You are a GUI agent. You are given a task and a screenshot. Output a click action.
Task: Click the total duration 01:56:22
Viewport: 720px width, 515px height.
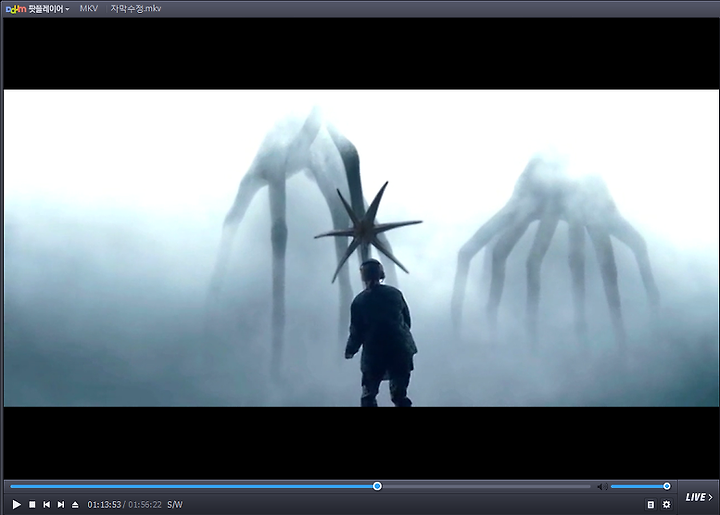pos(145,504)
